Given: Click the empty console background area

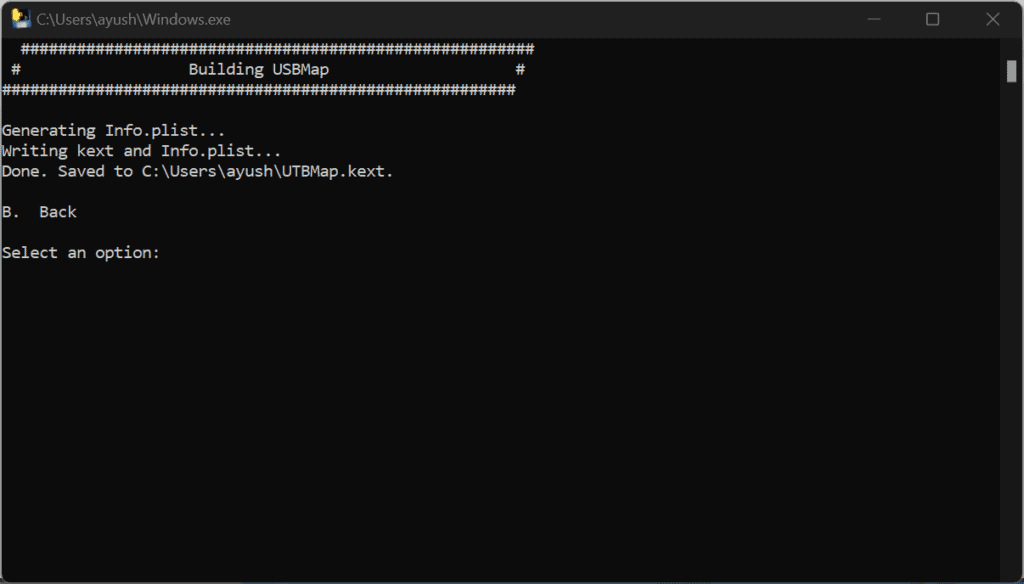Looking at the screenshot, I should click(500, 420).
